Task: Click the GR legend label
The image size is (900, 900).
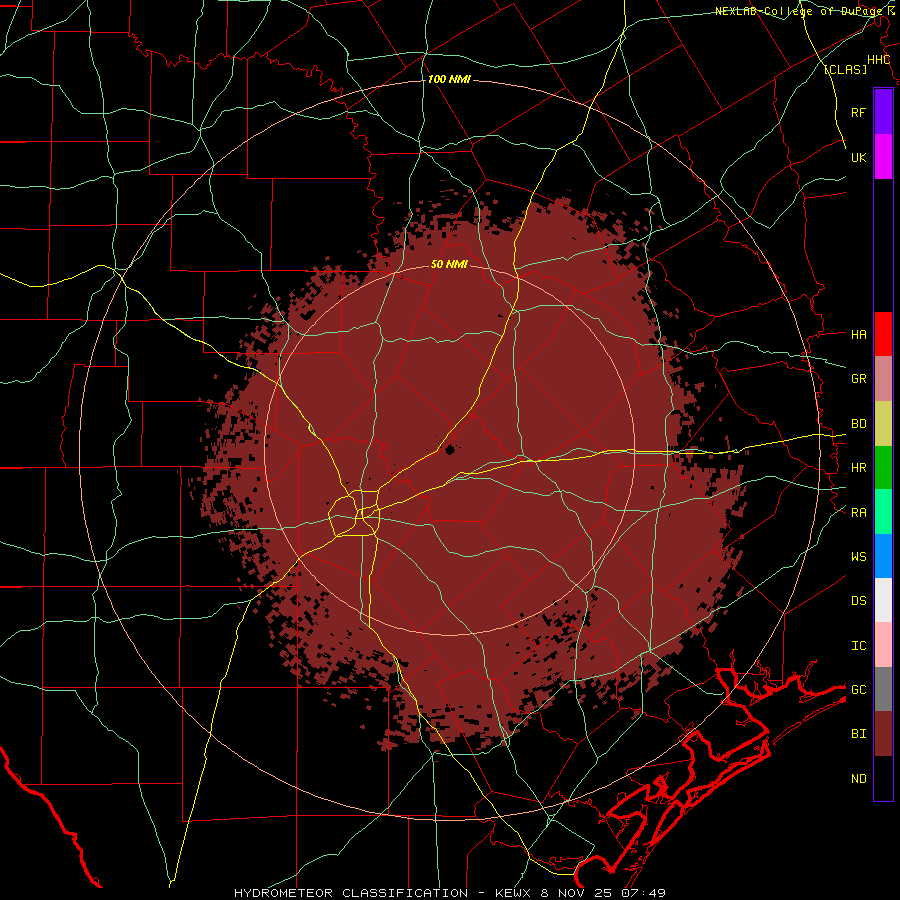Action: click(858, 379)
